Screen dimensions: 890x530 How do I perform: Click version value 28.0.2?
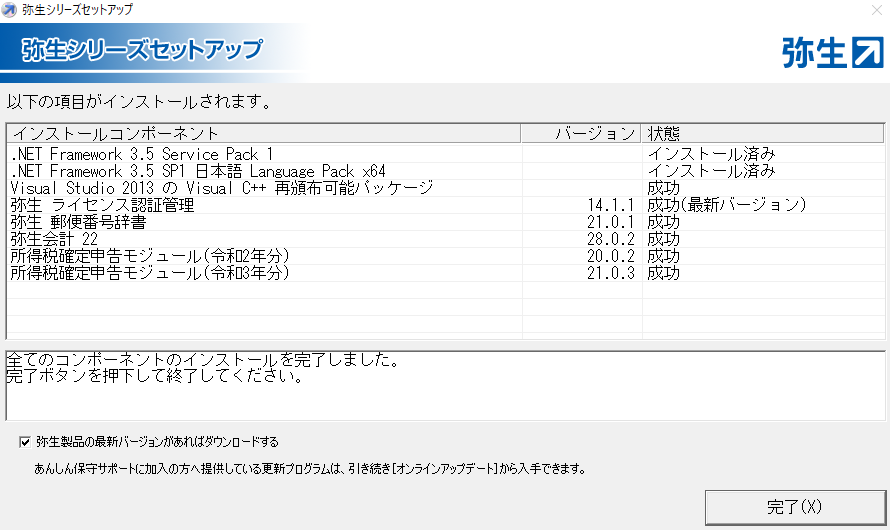coord(611,239)
